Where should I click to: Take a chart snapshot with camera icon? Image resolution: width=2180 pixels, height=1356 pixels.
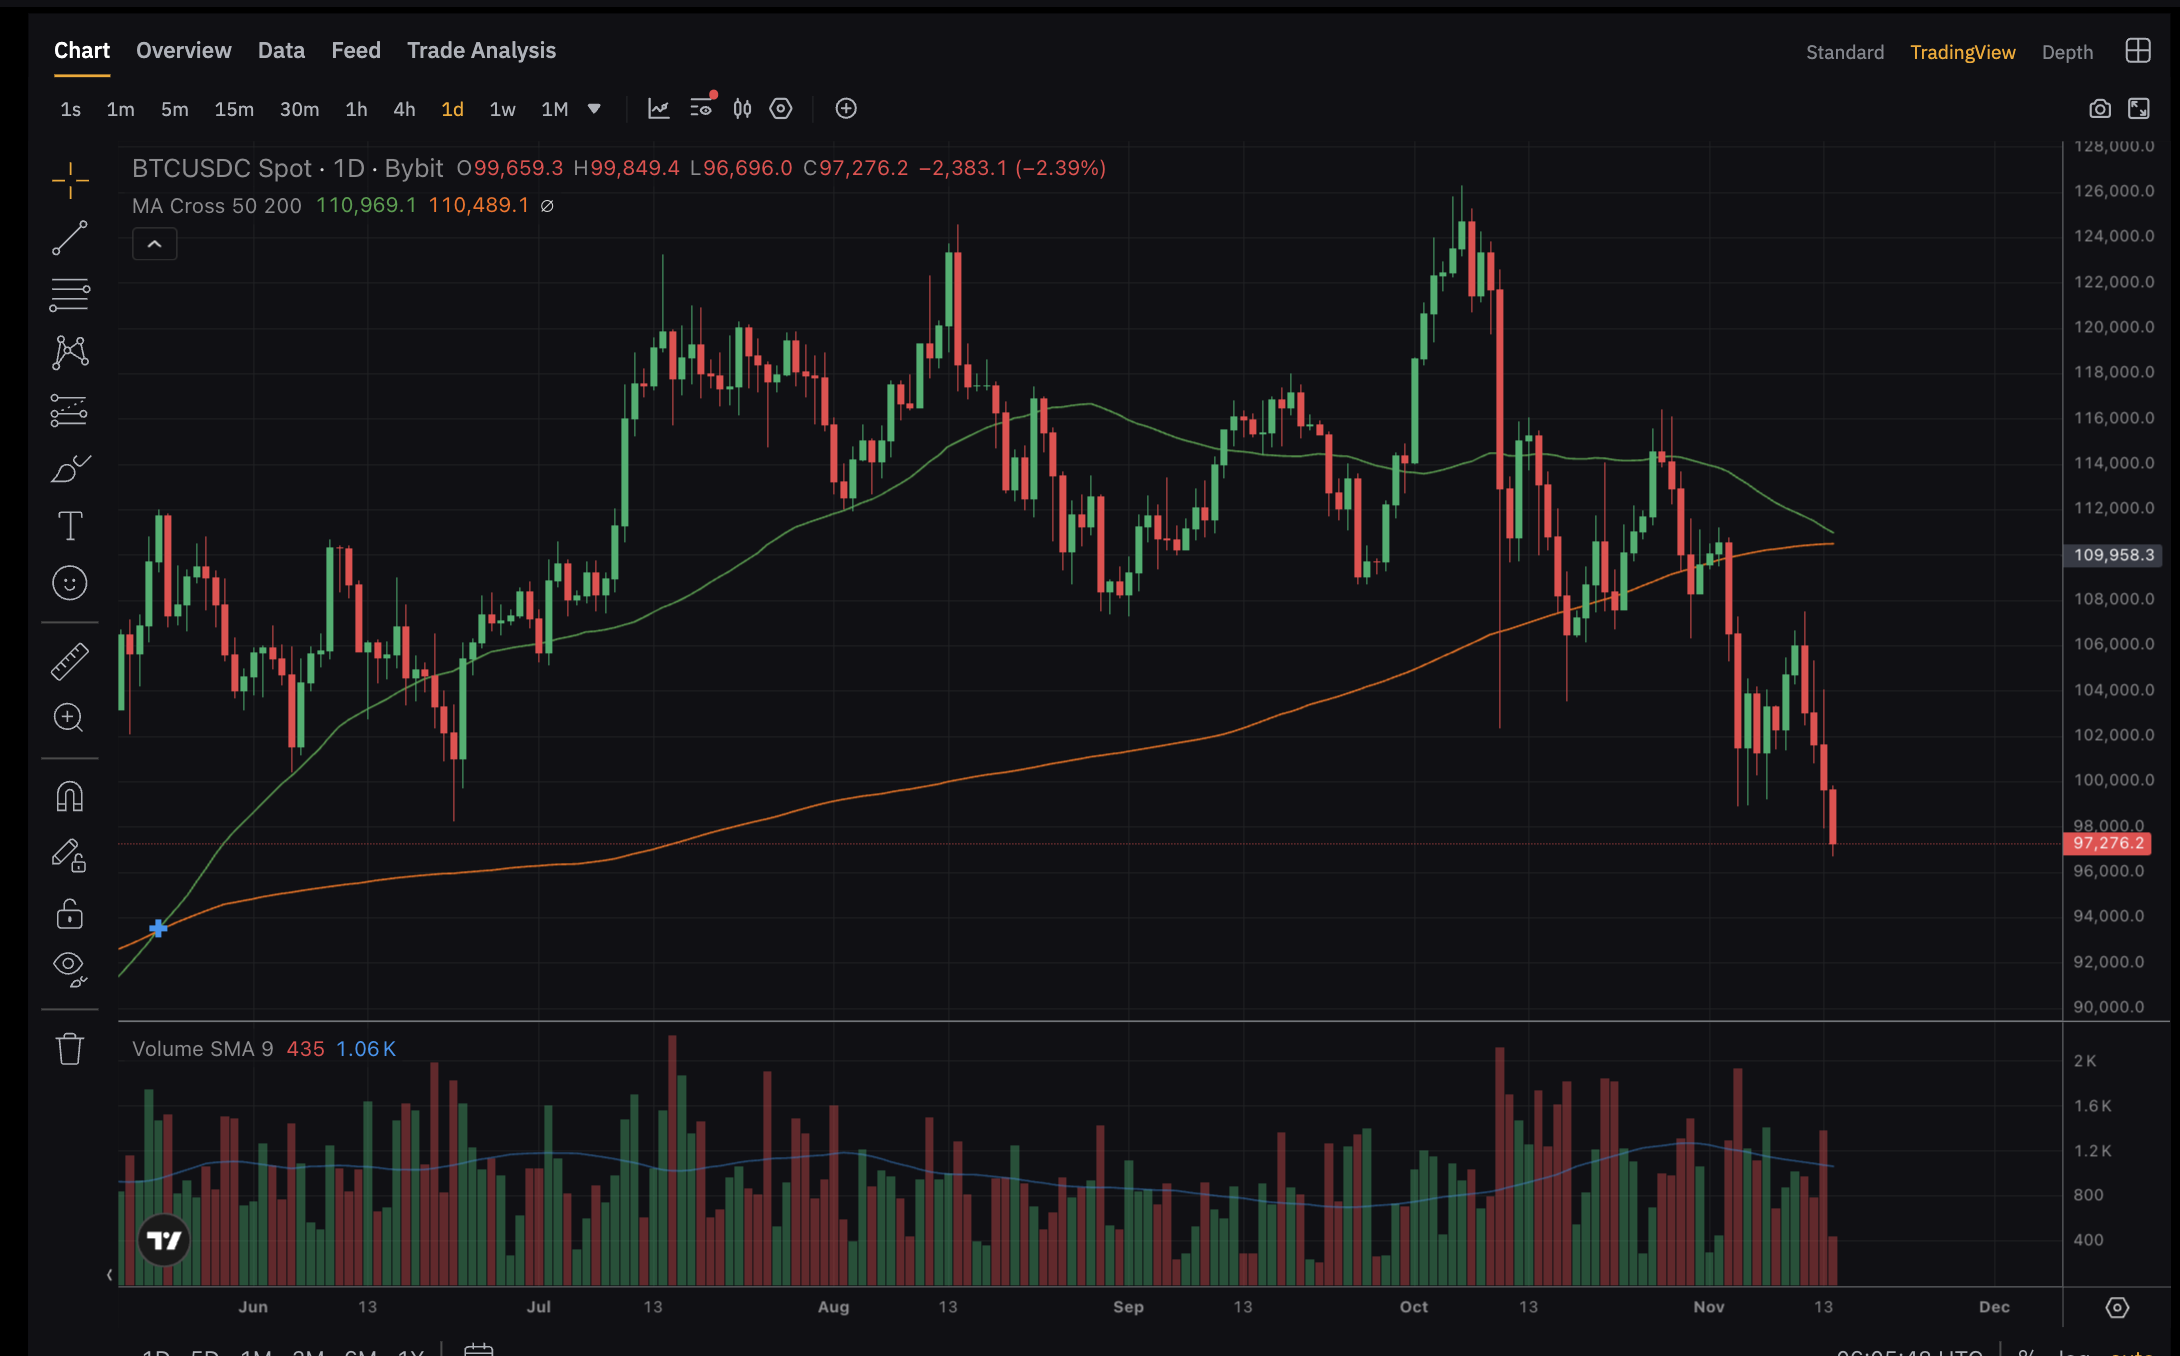pos(2099,109)
